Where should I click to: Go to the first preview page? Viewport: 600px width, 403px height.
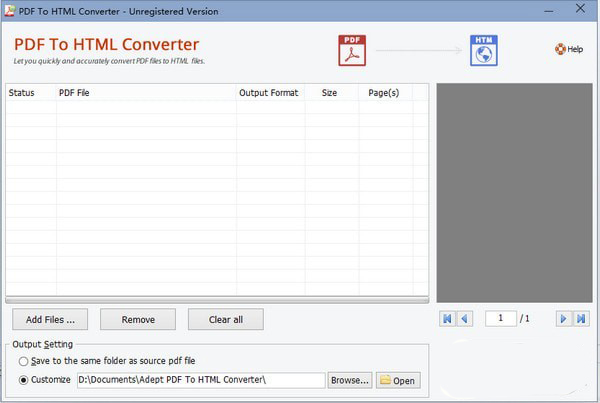447,319
